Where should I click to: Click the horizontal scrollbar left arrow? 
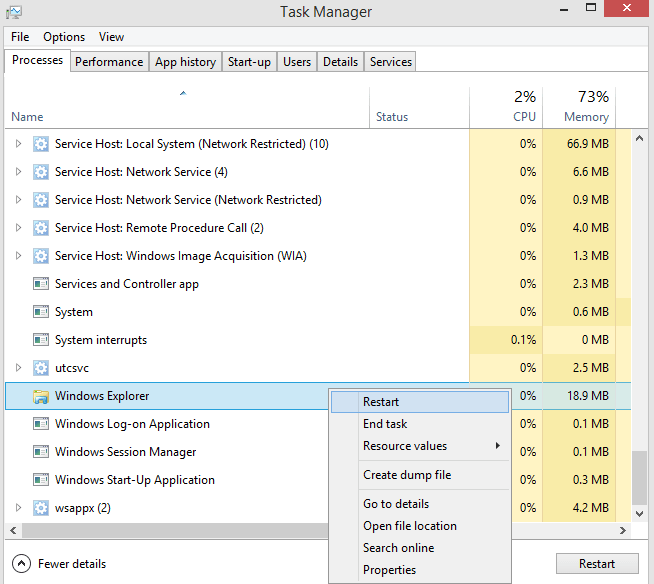[x=13, y=530]
